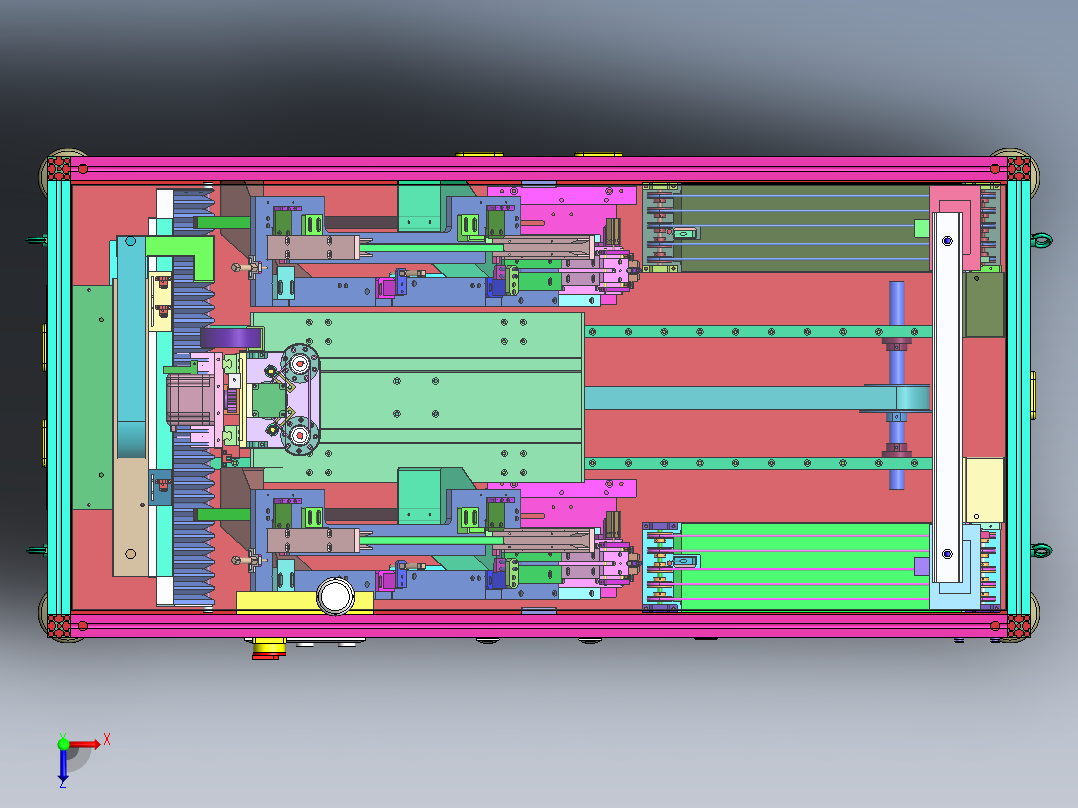This screenshot has height=808, width=1078.
Task: Select the left cyan frame rail
Action: pyautogui.click(x=59, y=397)
